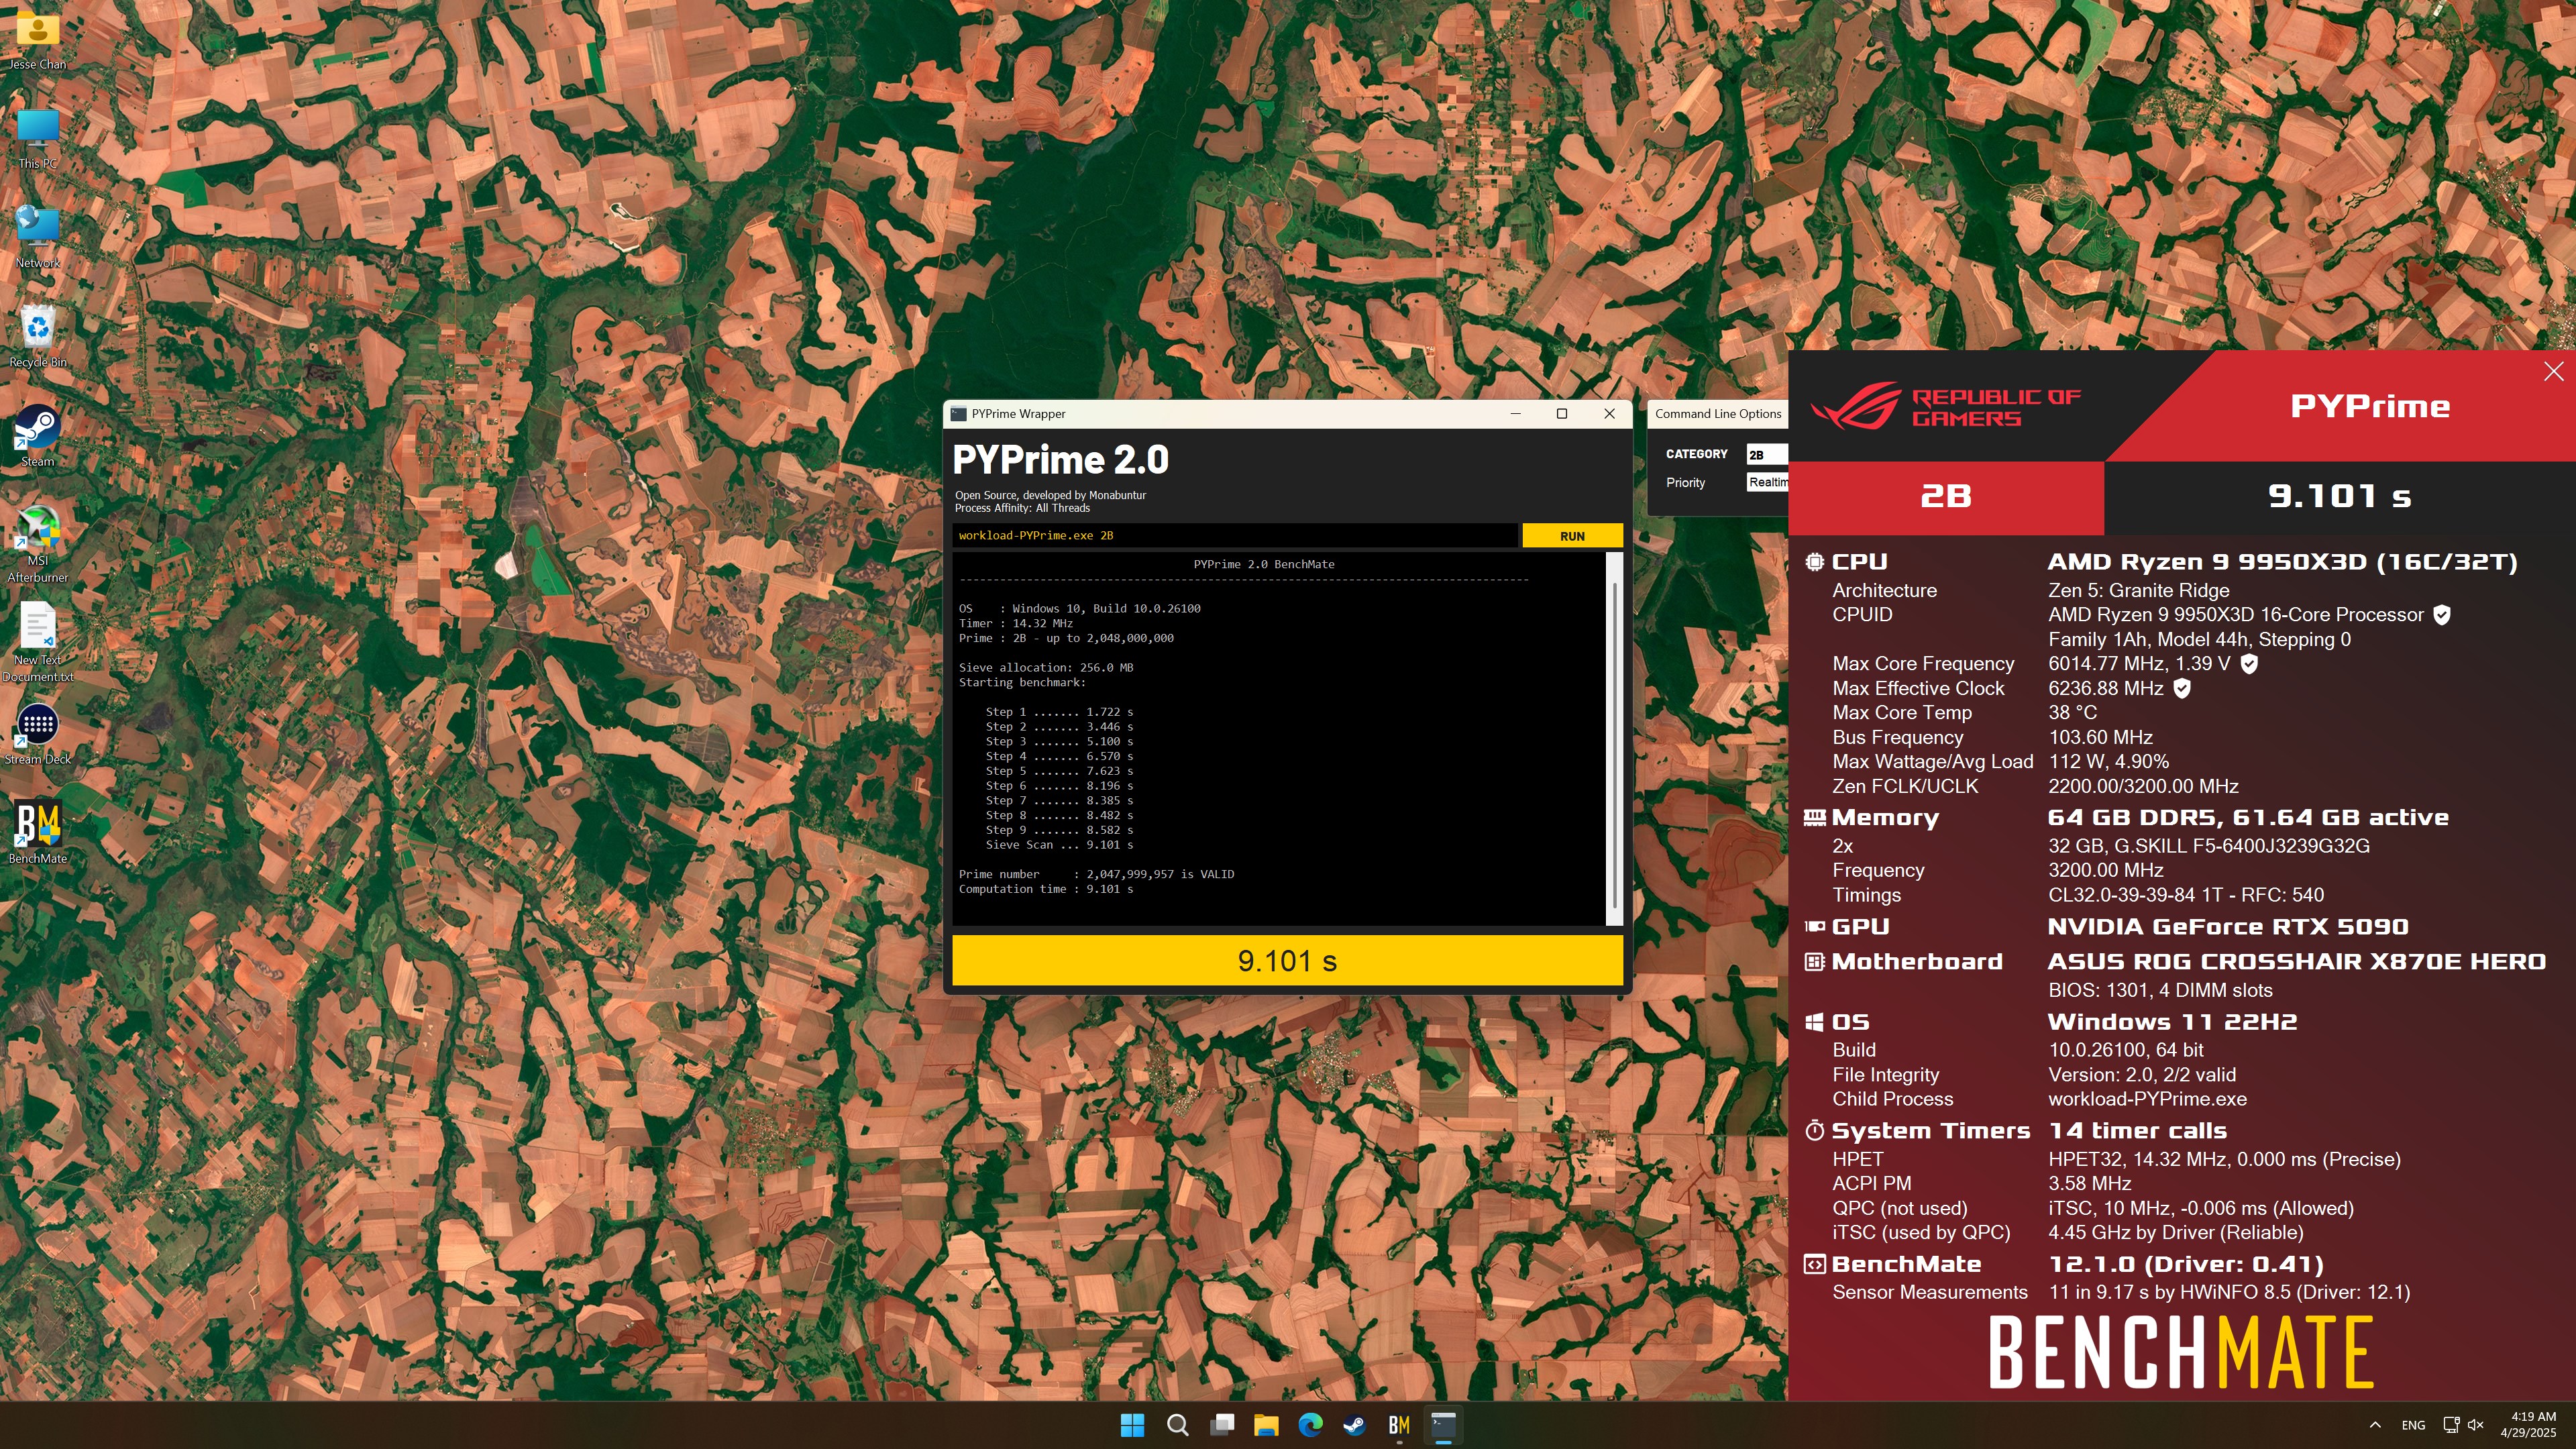Viewport: 2576px width, 1449px height.
Task: Open the network tray icon
Action: point(2451,1425)
